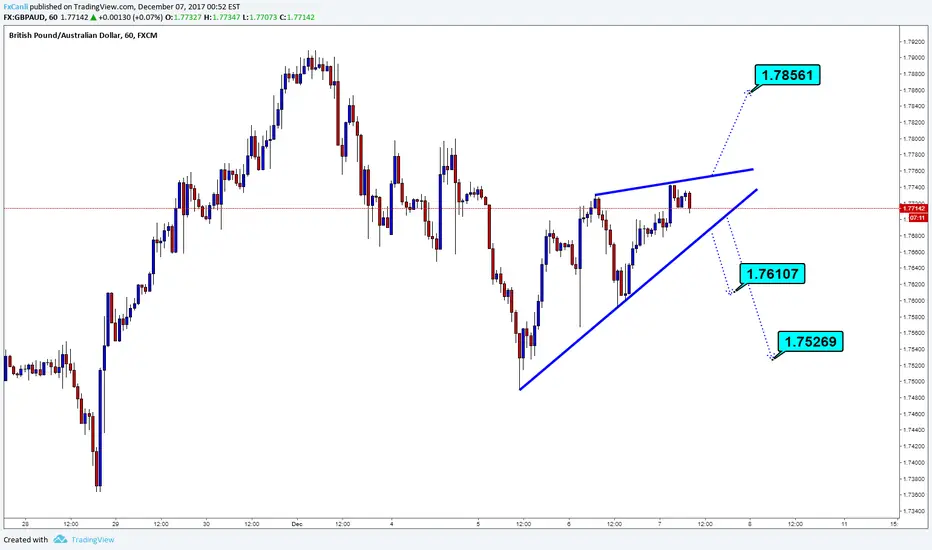Click the 11 date label on time axis
This screenshot has width=932, height=550.
coord(844,524)
